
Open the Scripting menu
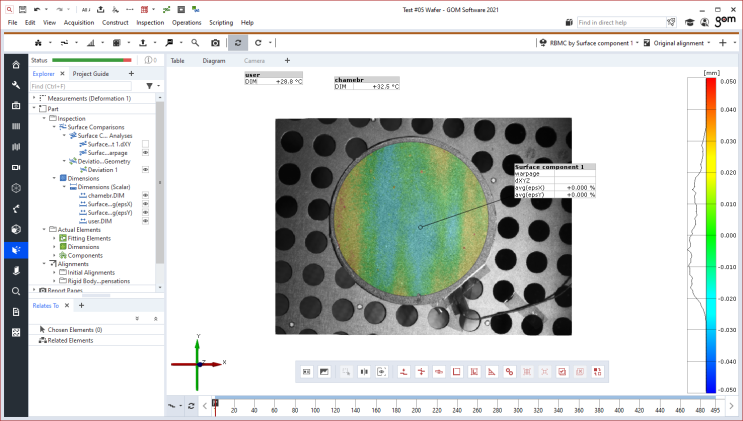221,22
